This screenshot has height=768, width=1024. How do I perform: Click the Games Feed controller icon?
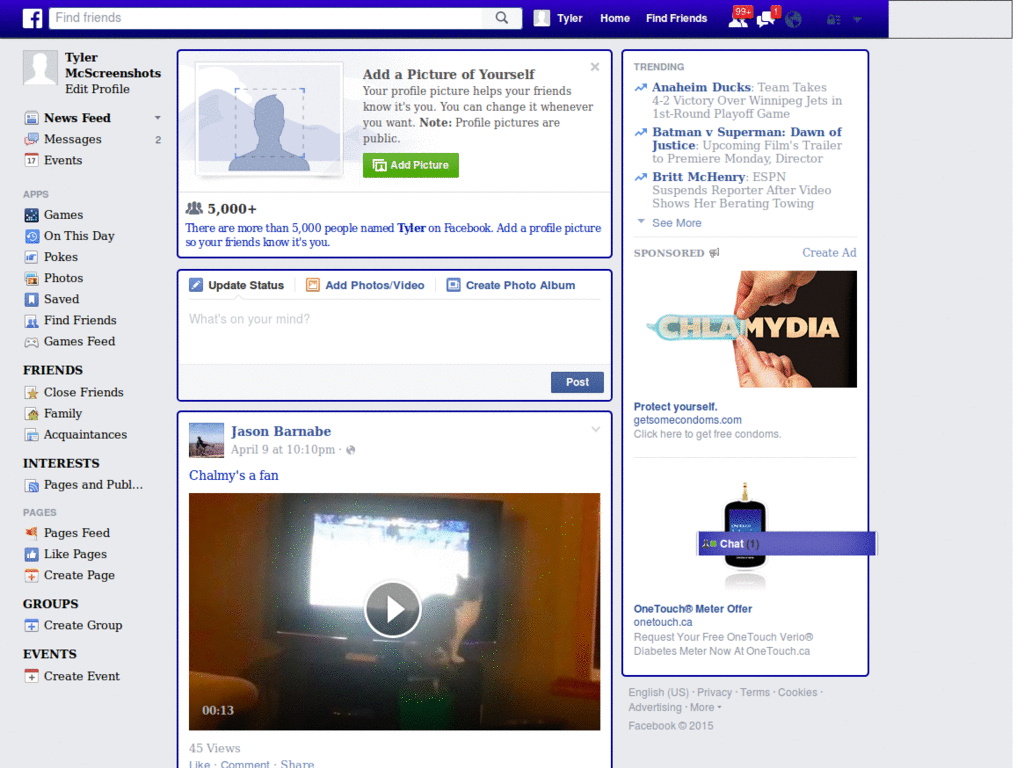(31, 342)
